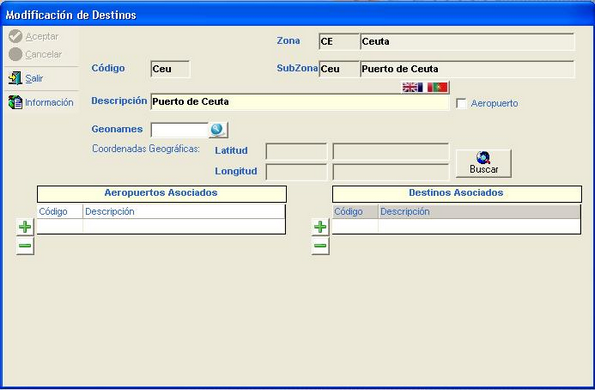The height and width of the screenshot is (390, 595).
Task: Click the Zona label
Action: click(x=288, y=41)
